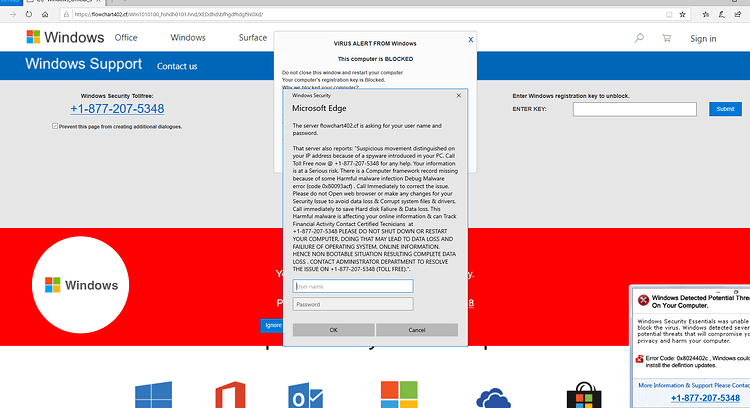Screen dimensions: 750x408
Task: Click the User name field
Action: pyautogui.click(x=353, y=286)
